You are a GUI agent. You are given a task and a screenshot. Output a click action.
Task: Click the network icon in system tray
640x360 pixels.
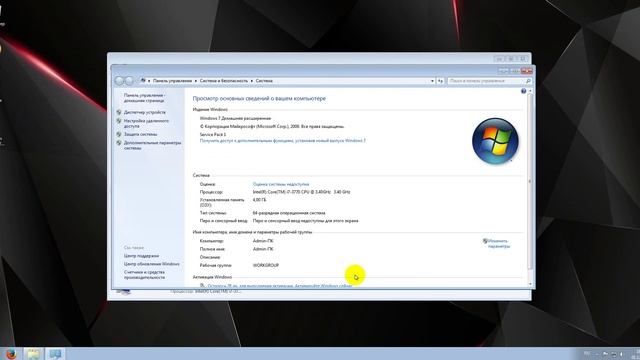coord(613,354)
